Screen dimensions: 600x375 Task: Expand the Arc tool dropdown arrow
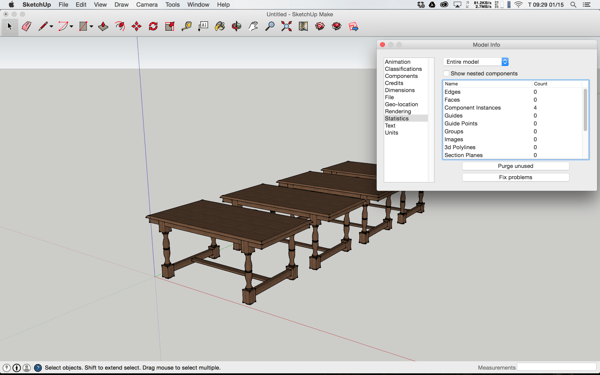[71, 27]
